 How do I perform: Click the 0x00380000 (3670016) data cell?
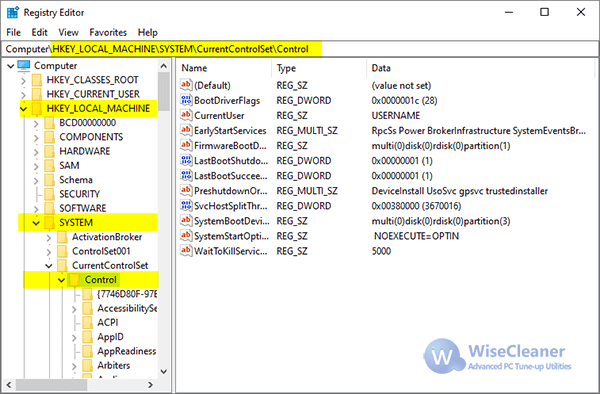416,206
